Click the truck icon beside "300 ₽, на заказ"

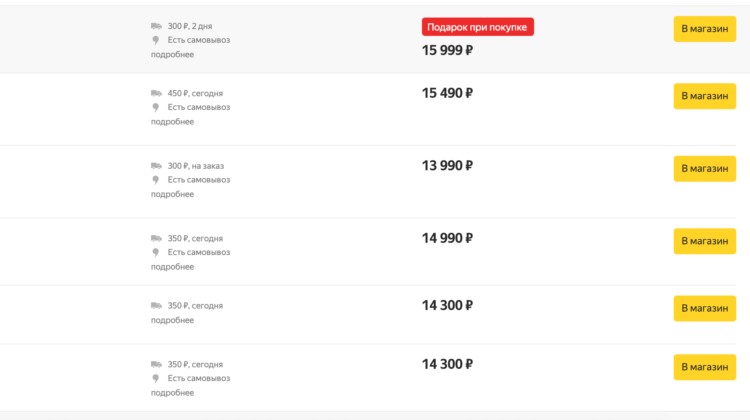coord(156,166)
